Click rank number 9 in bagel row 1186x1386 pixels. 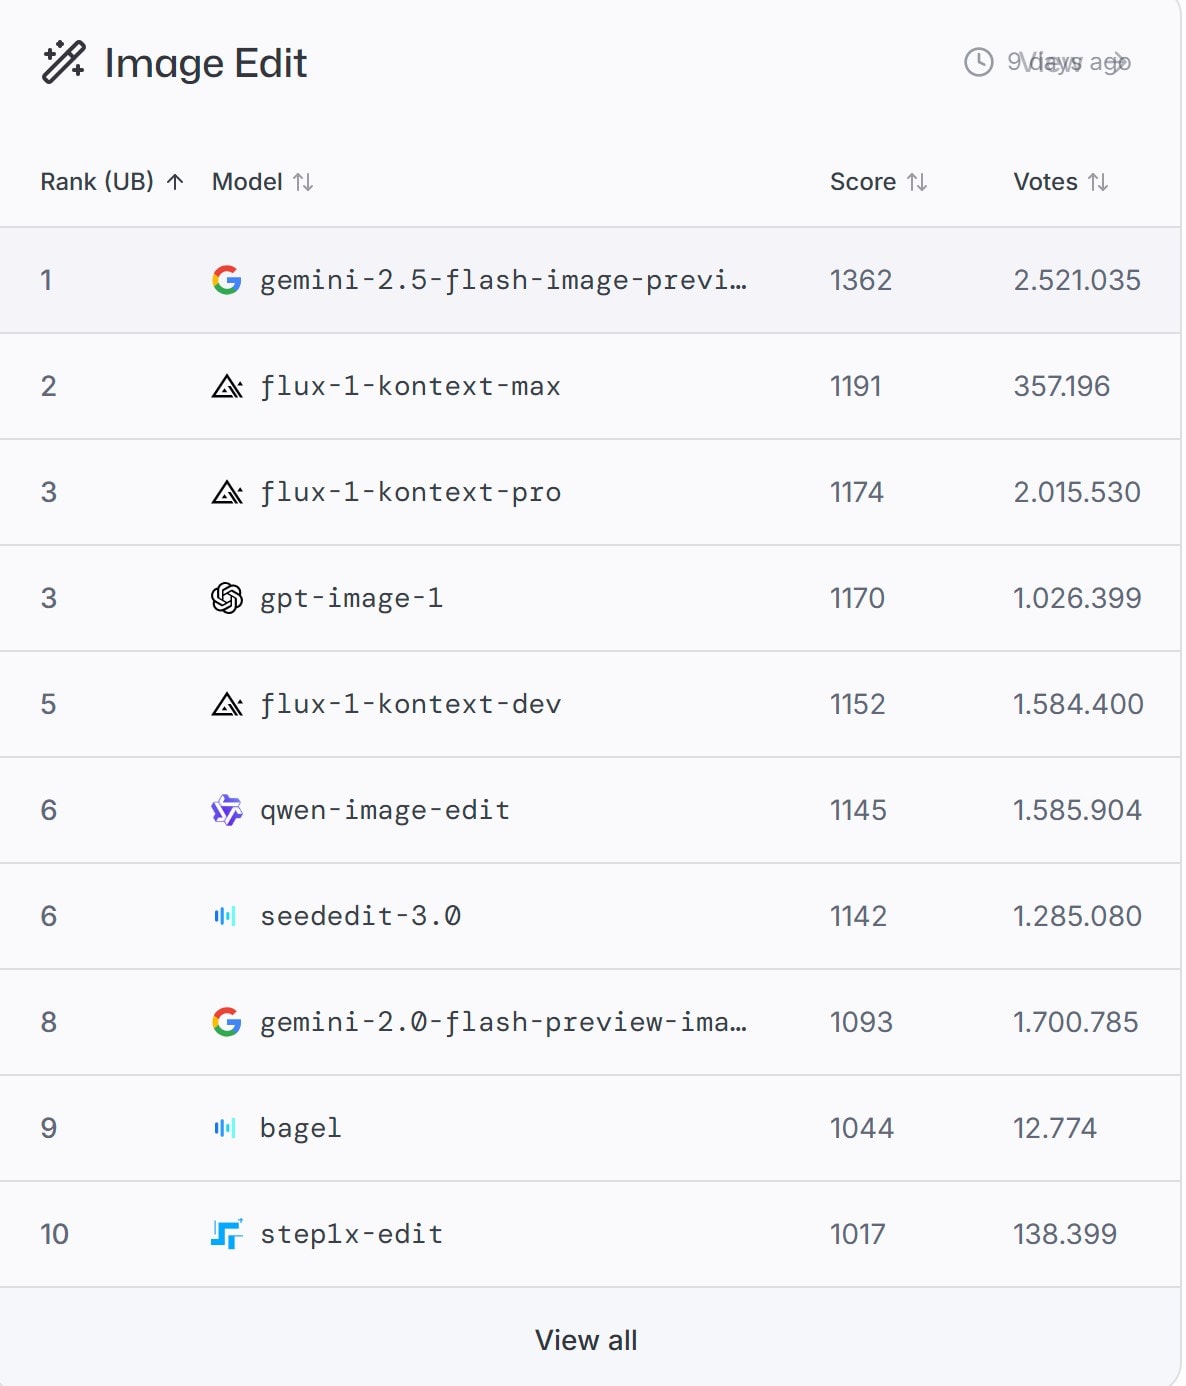[x=48, y=1128]
